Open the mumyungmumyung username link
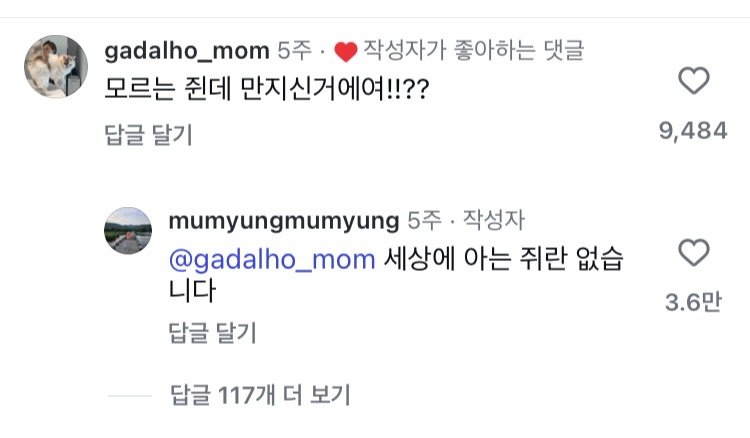Viewport: 750px width, 438px height. [x=285, y=220]
